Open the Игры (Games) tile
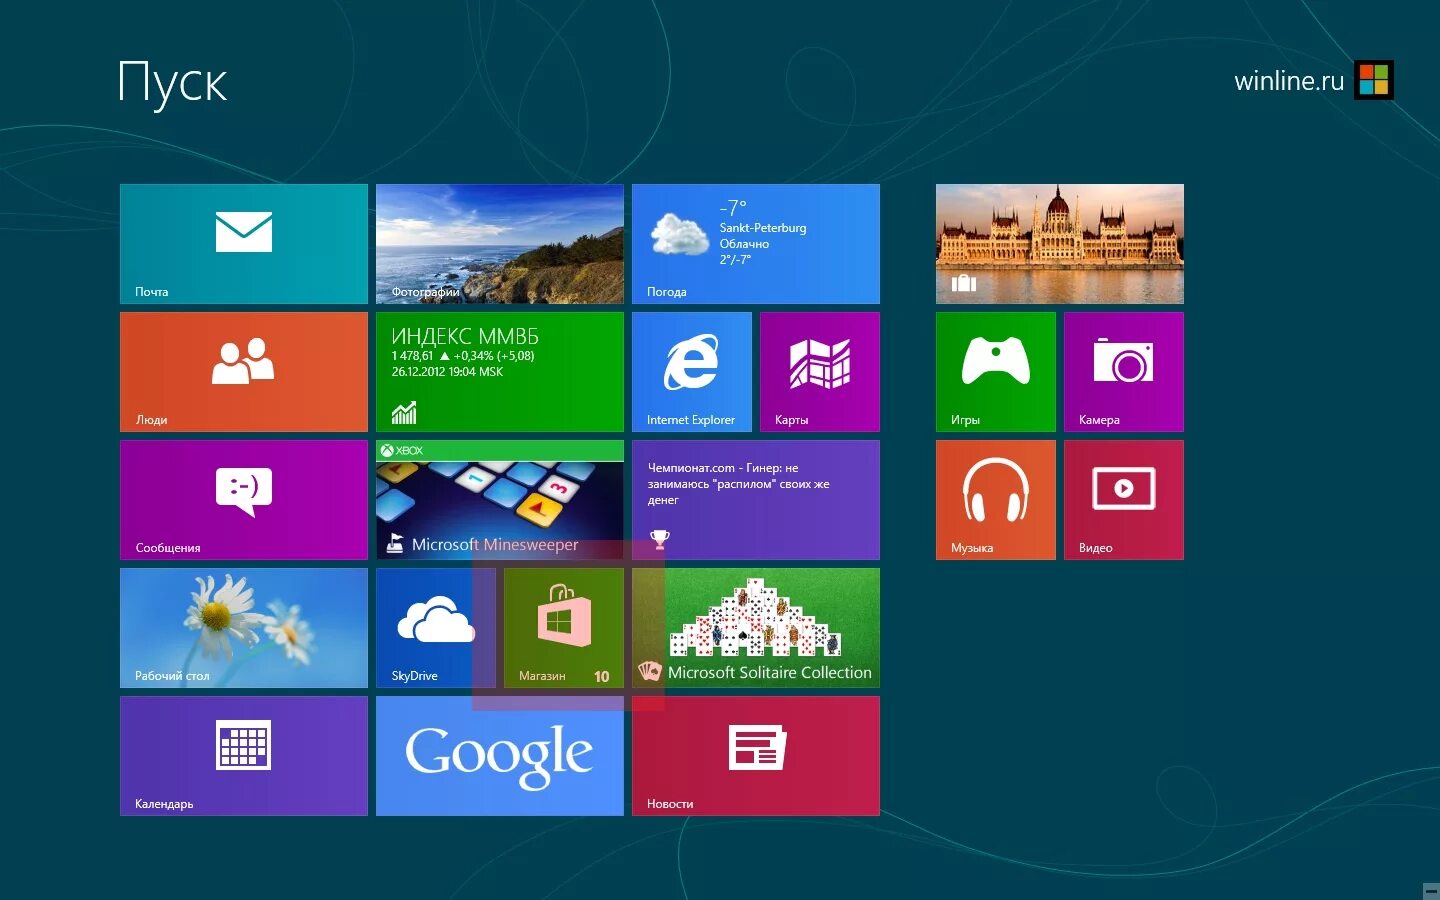Screen dimensions: 1440x900 (995, 371)
